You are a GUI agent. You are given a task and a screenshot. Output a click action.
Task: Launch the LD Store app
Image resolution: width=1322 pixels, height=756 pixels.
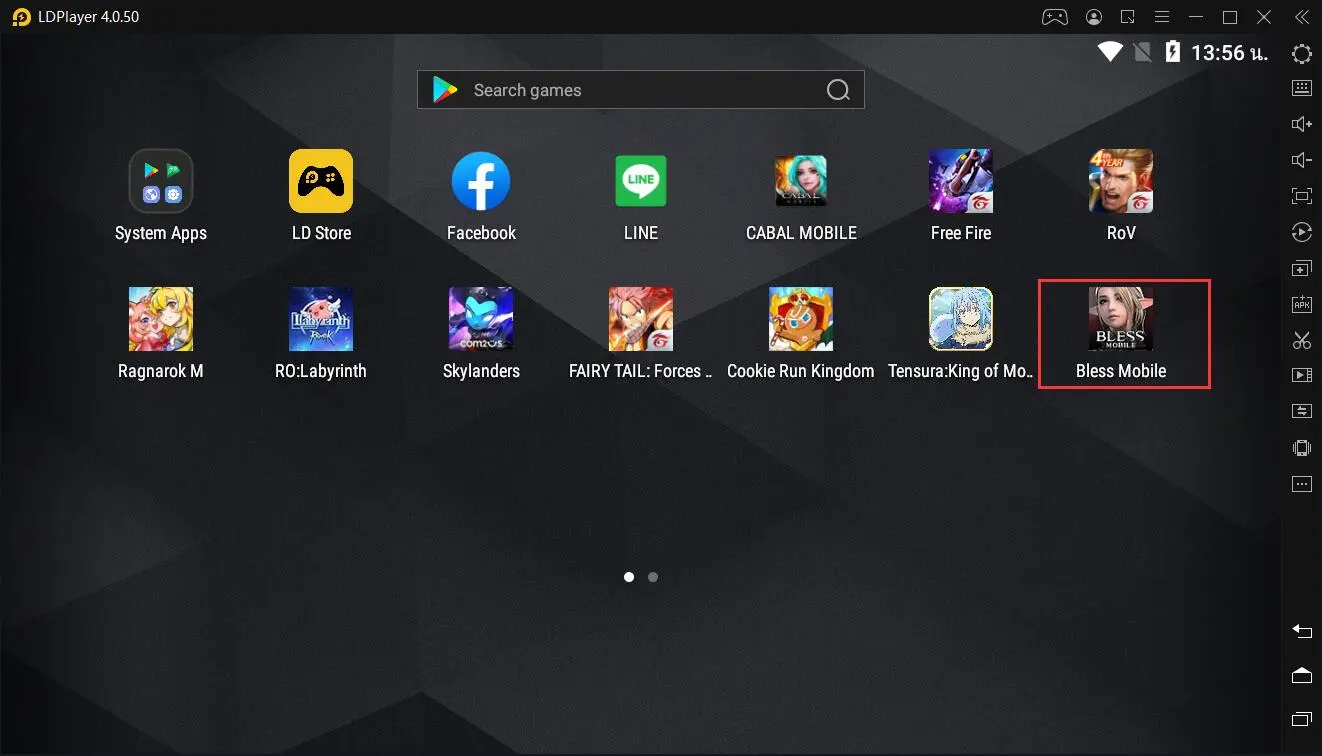321,181
